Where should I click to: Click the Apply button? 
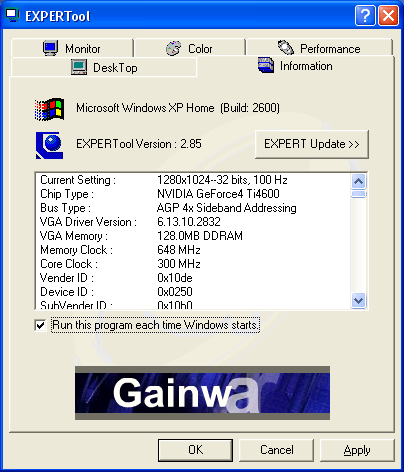pos(357,450)
